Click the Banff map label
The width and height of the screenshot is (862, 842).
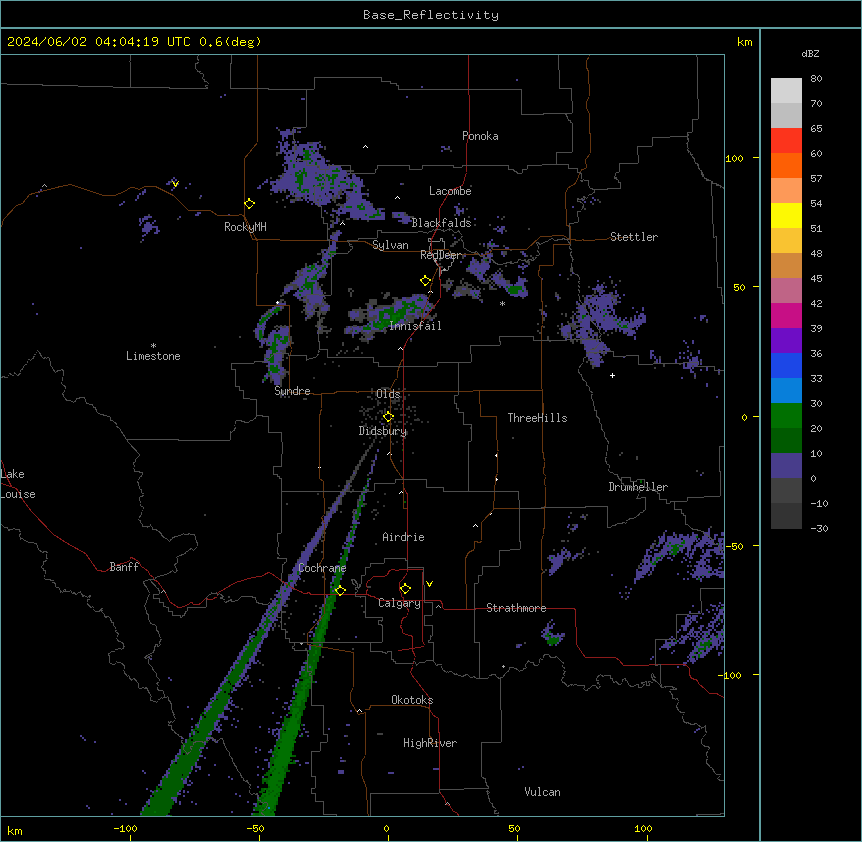click(x=124, y=567)
